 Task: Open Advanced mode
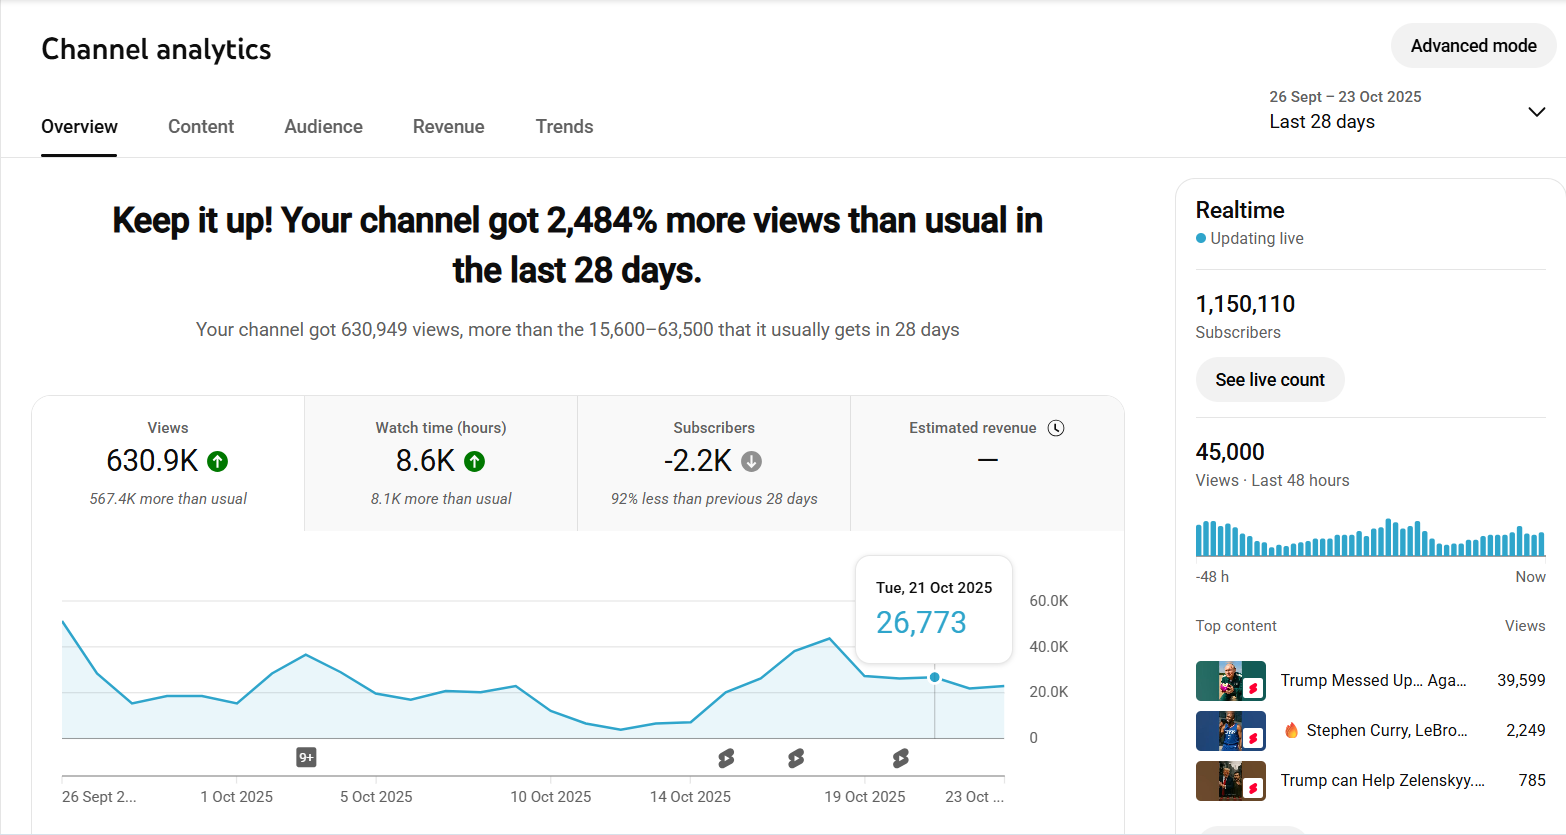[x=1473, y=46]
